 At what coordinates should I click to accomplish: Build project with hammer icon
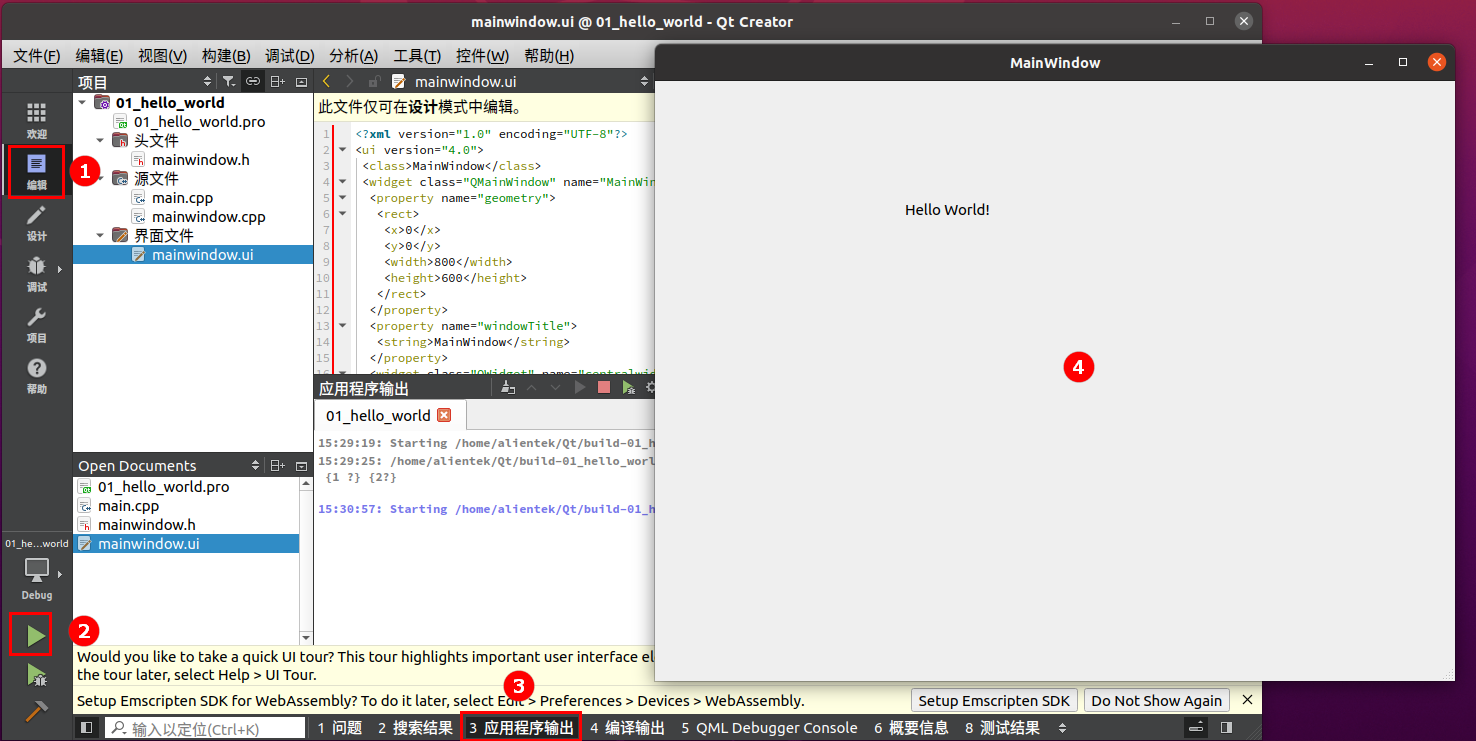(x=36, y=712)
